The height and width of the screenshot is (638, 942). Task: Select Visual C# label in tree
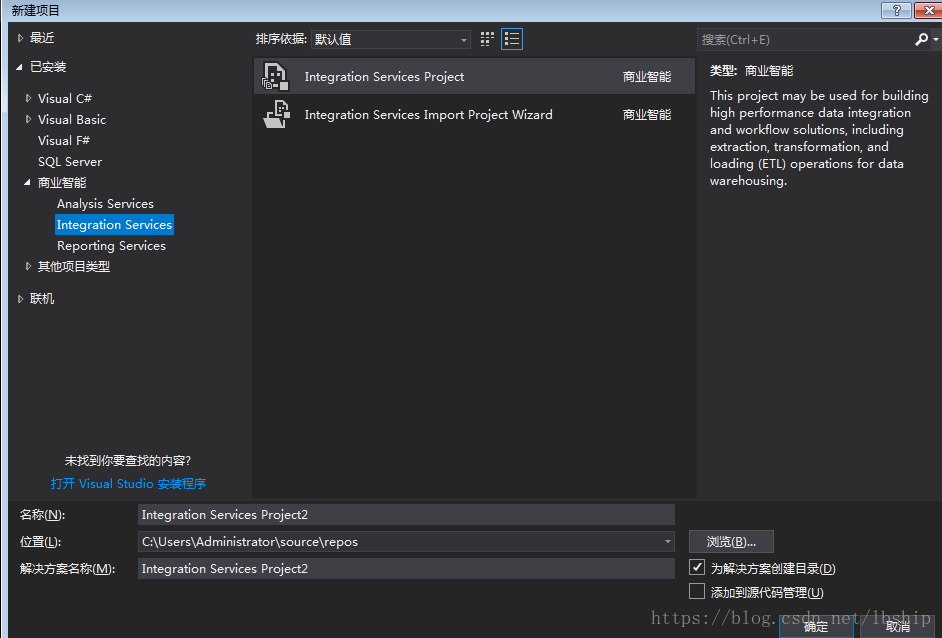click(65, 99)
